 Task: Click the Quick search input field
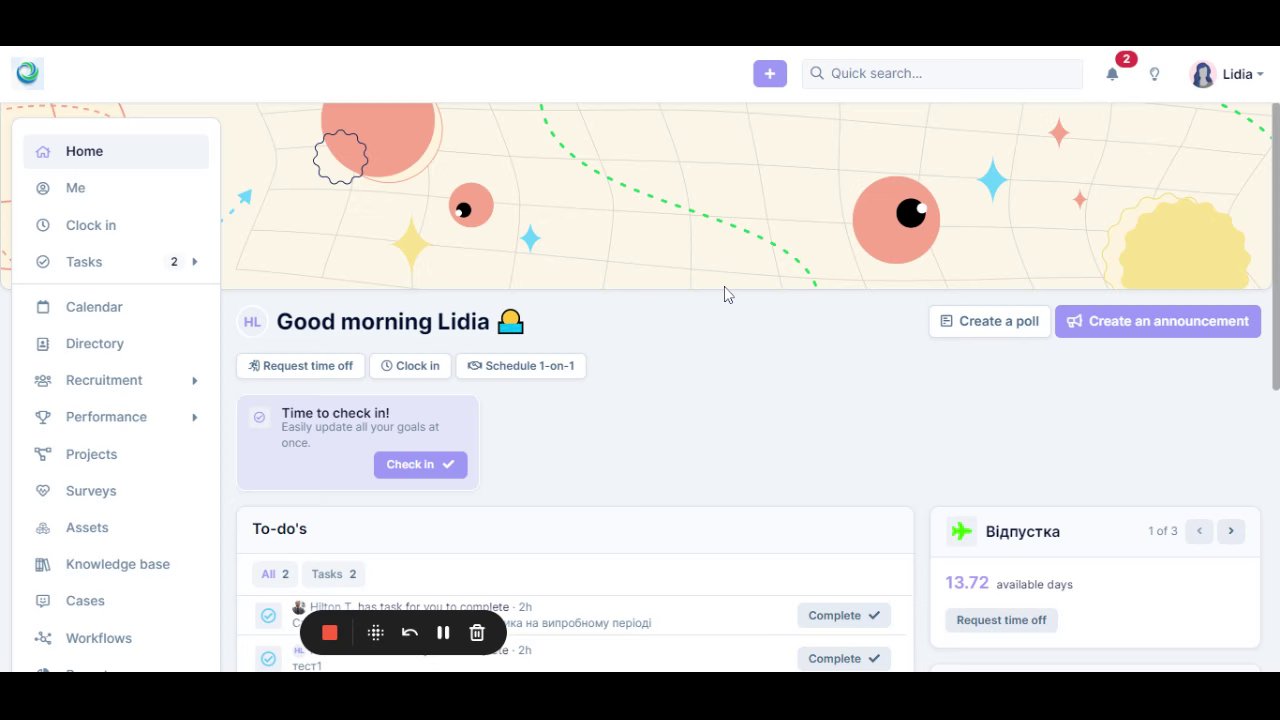(x=942, y=73)
